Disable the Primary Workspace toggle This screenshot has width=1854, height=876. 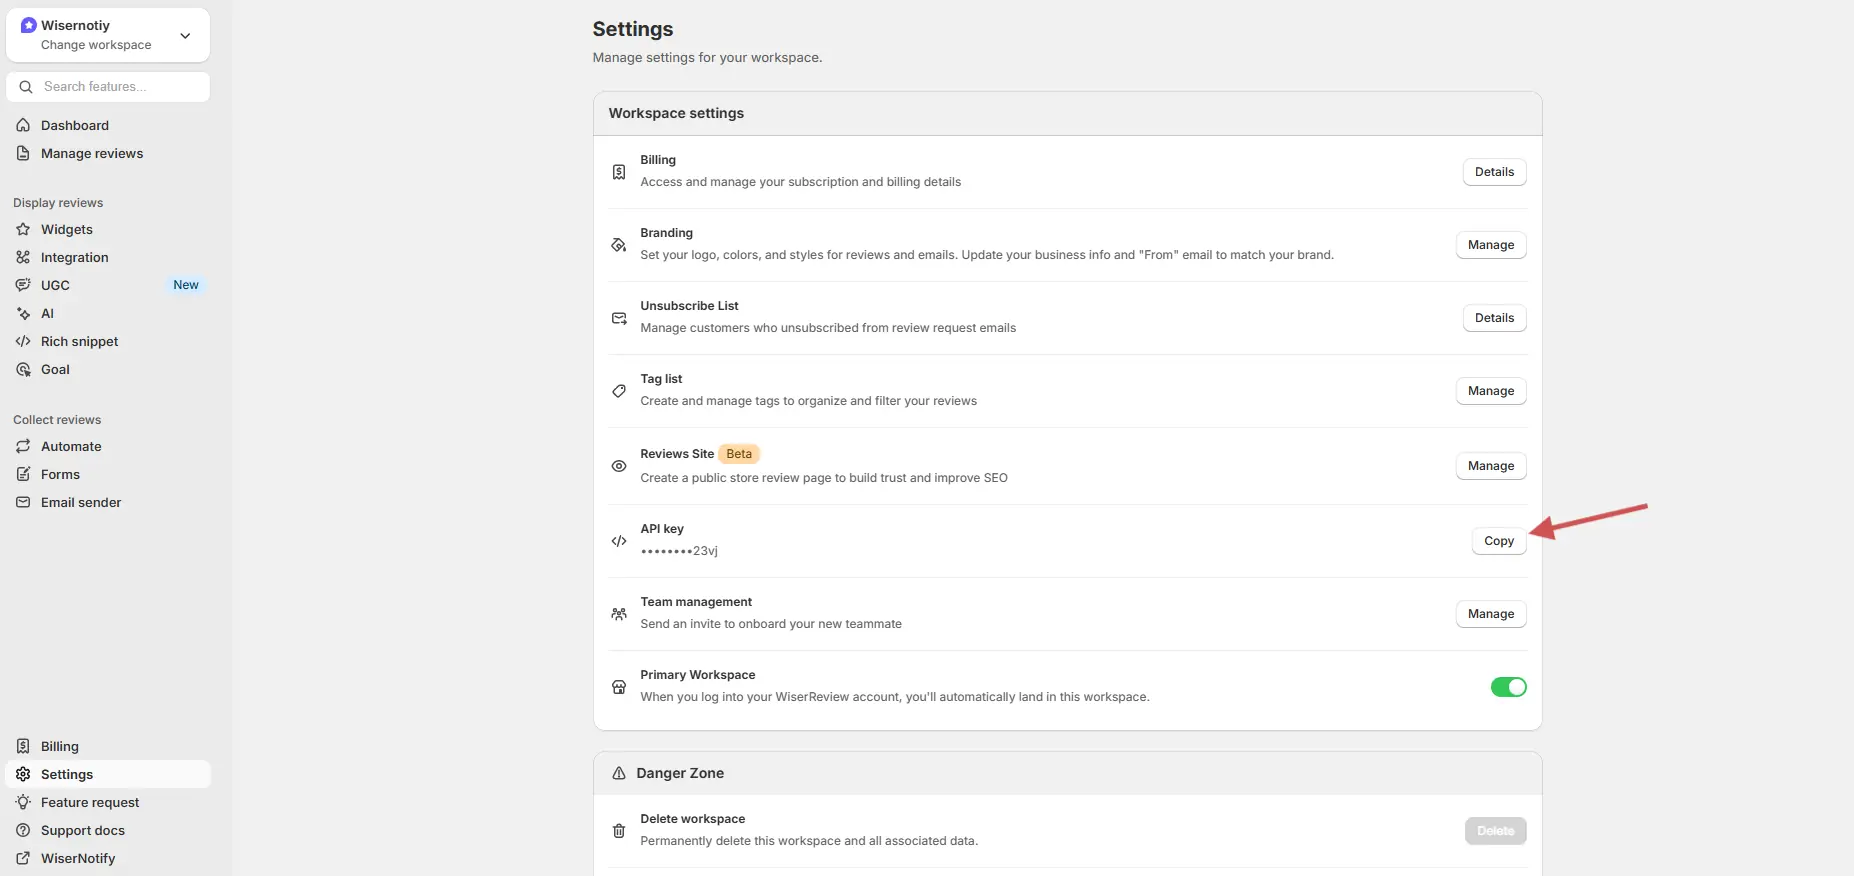(1508, 687)
